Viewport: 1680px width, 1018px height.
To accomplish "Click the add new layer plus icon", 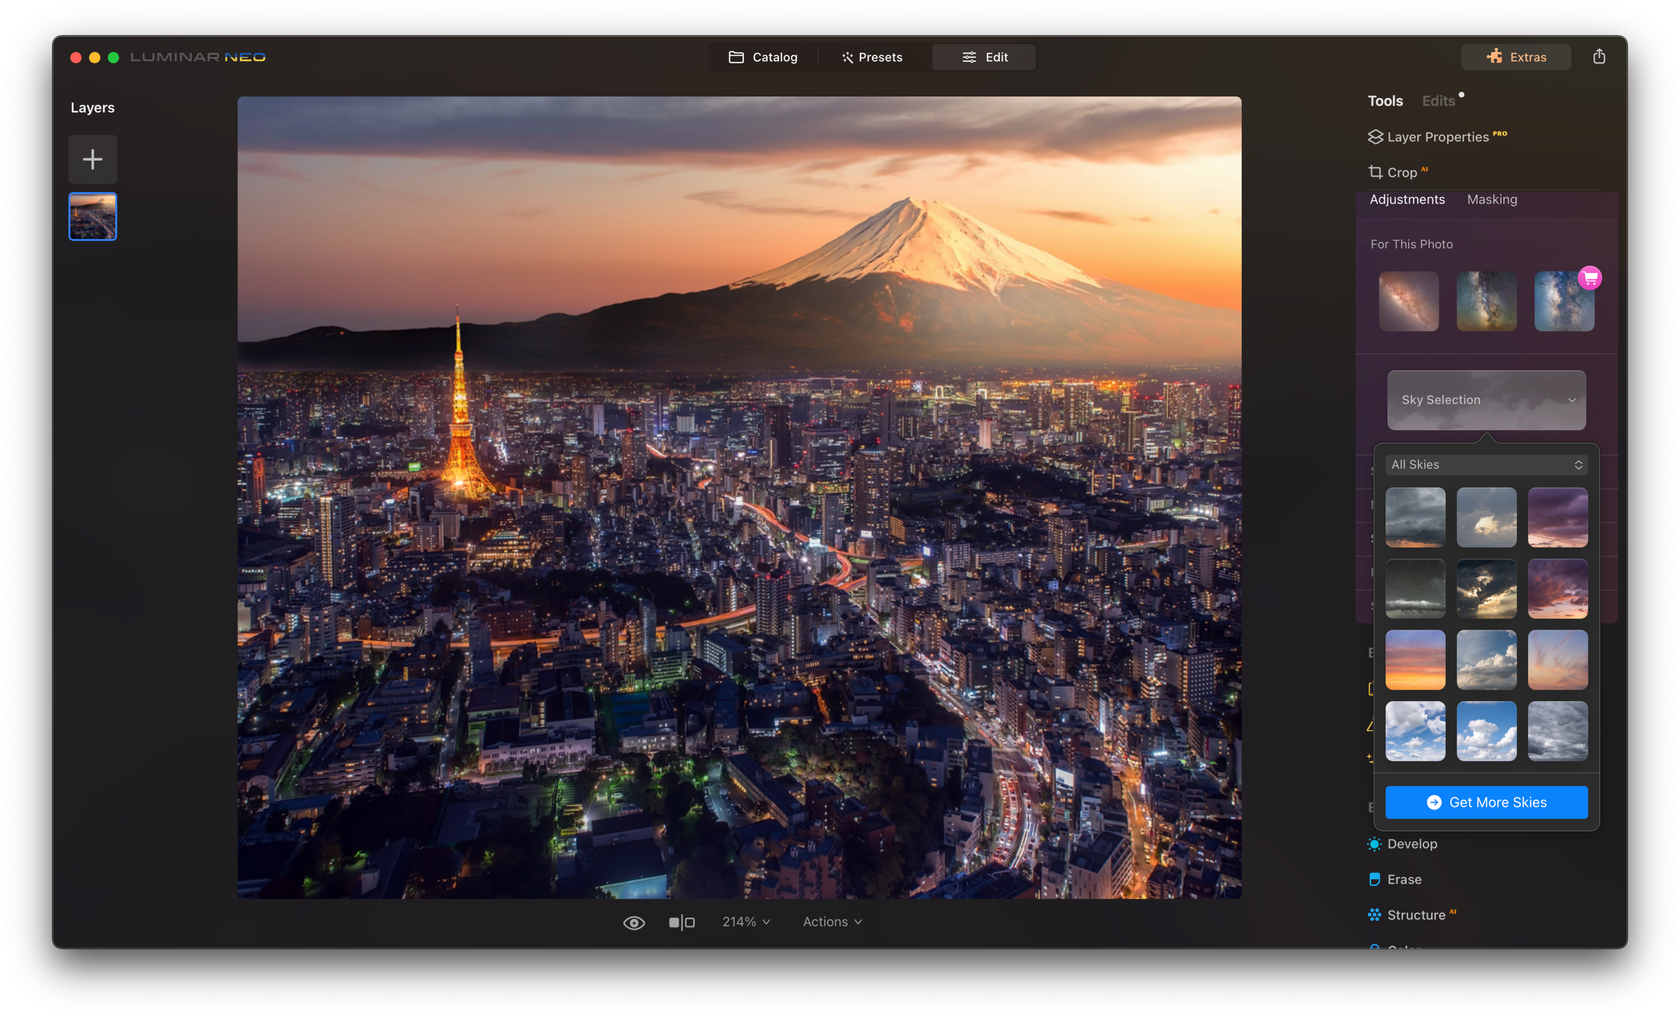I will [92, 159].
